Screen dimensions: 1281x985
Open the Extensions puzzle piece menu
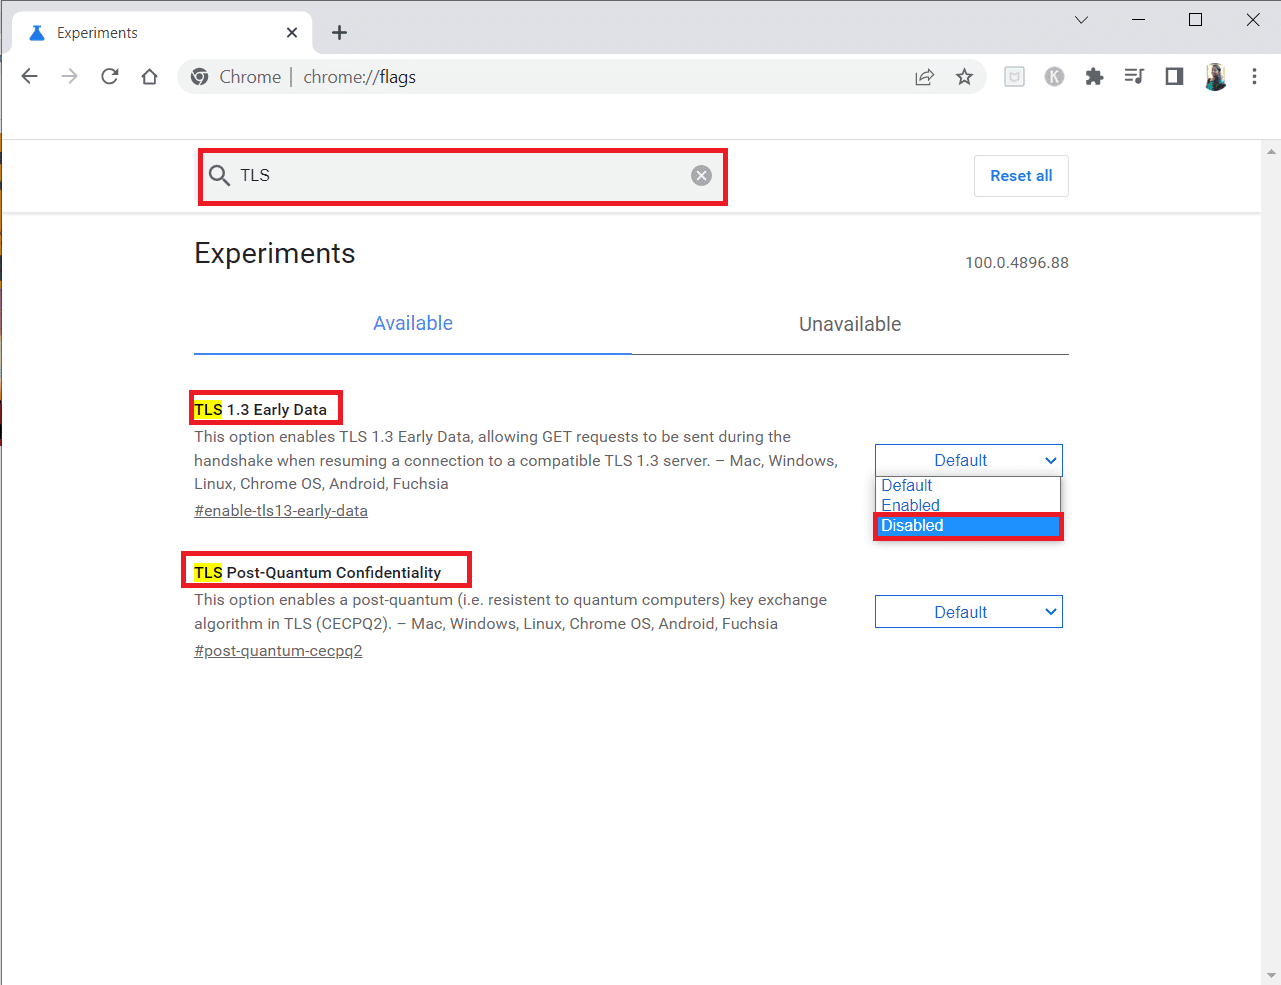1094,76
